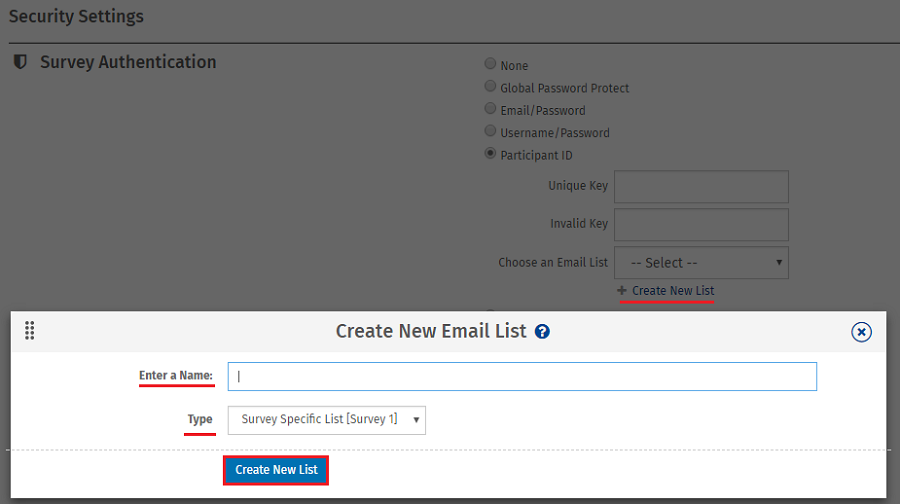This screenshot has height=504, width=900.
Task: Click the Create New Email List title
Action: 430,331
